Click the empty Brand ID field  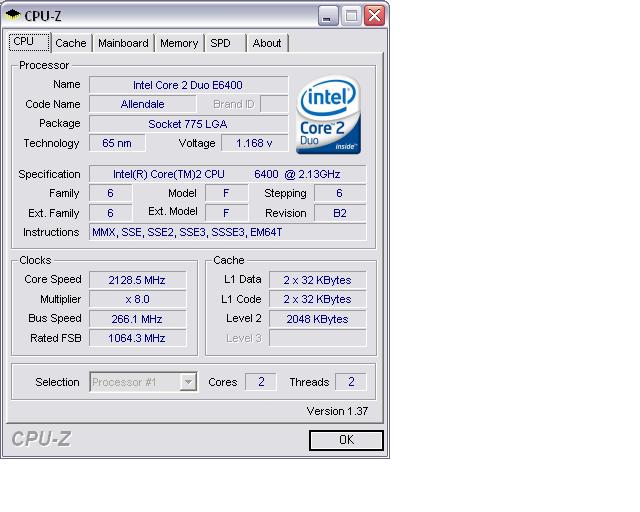click(x=274, y=104)
